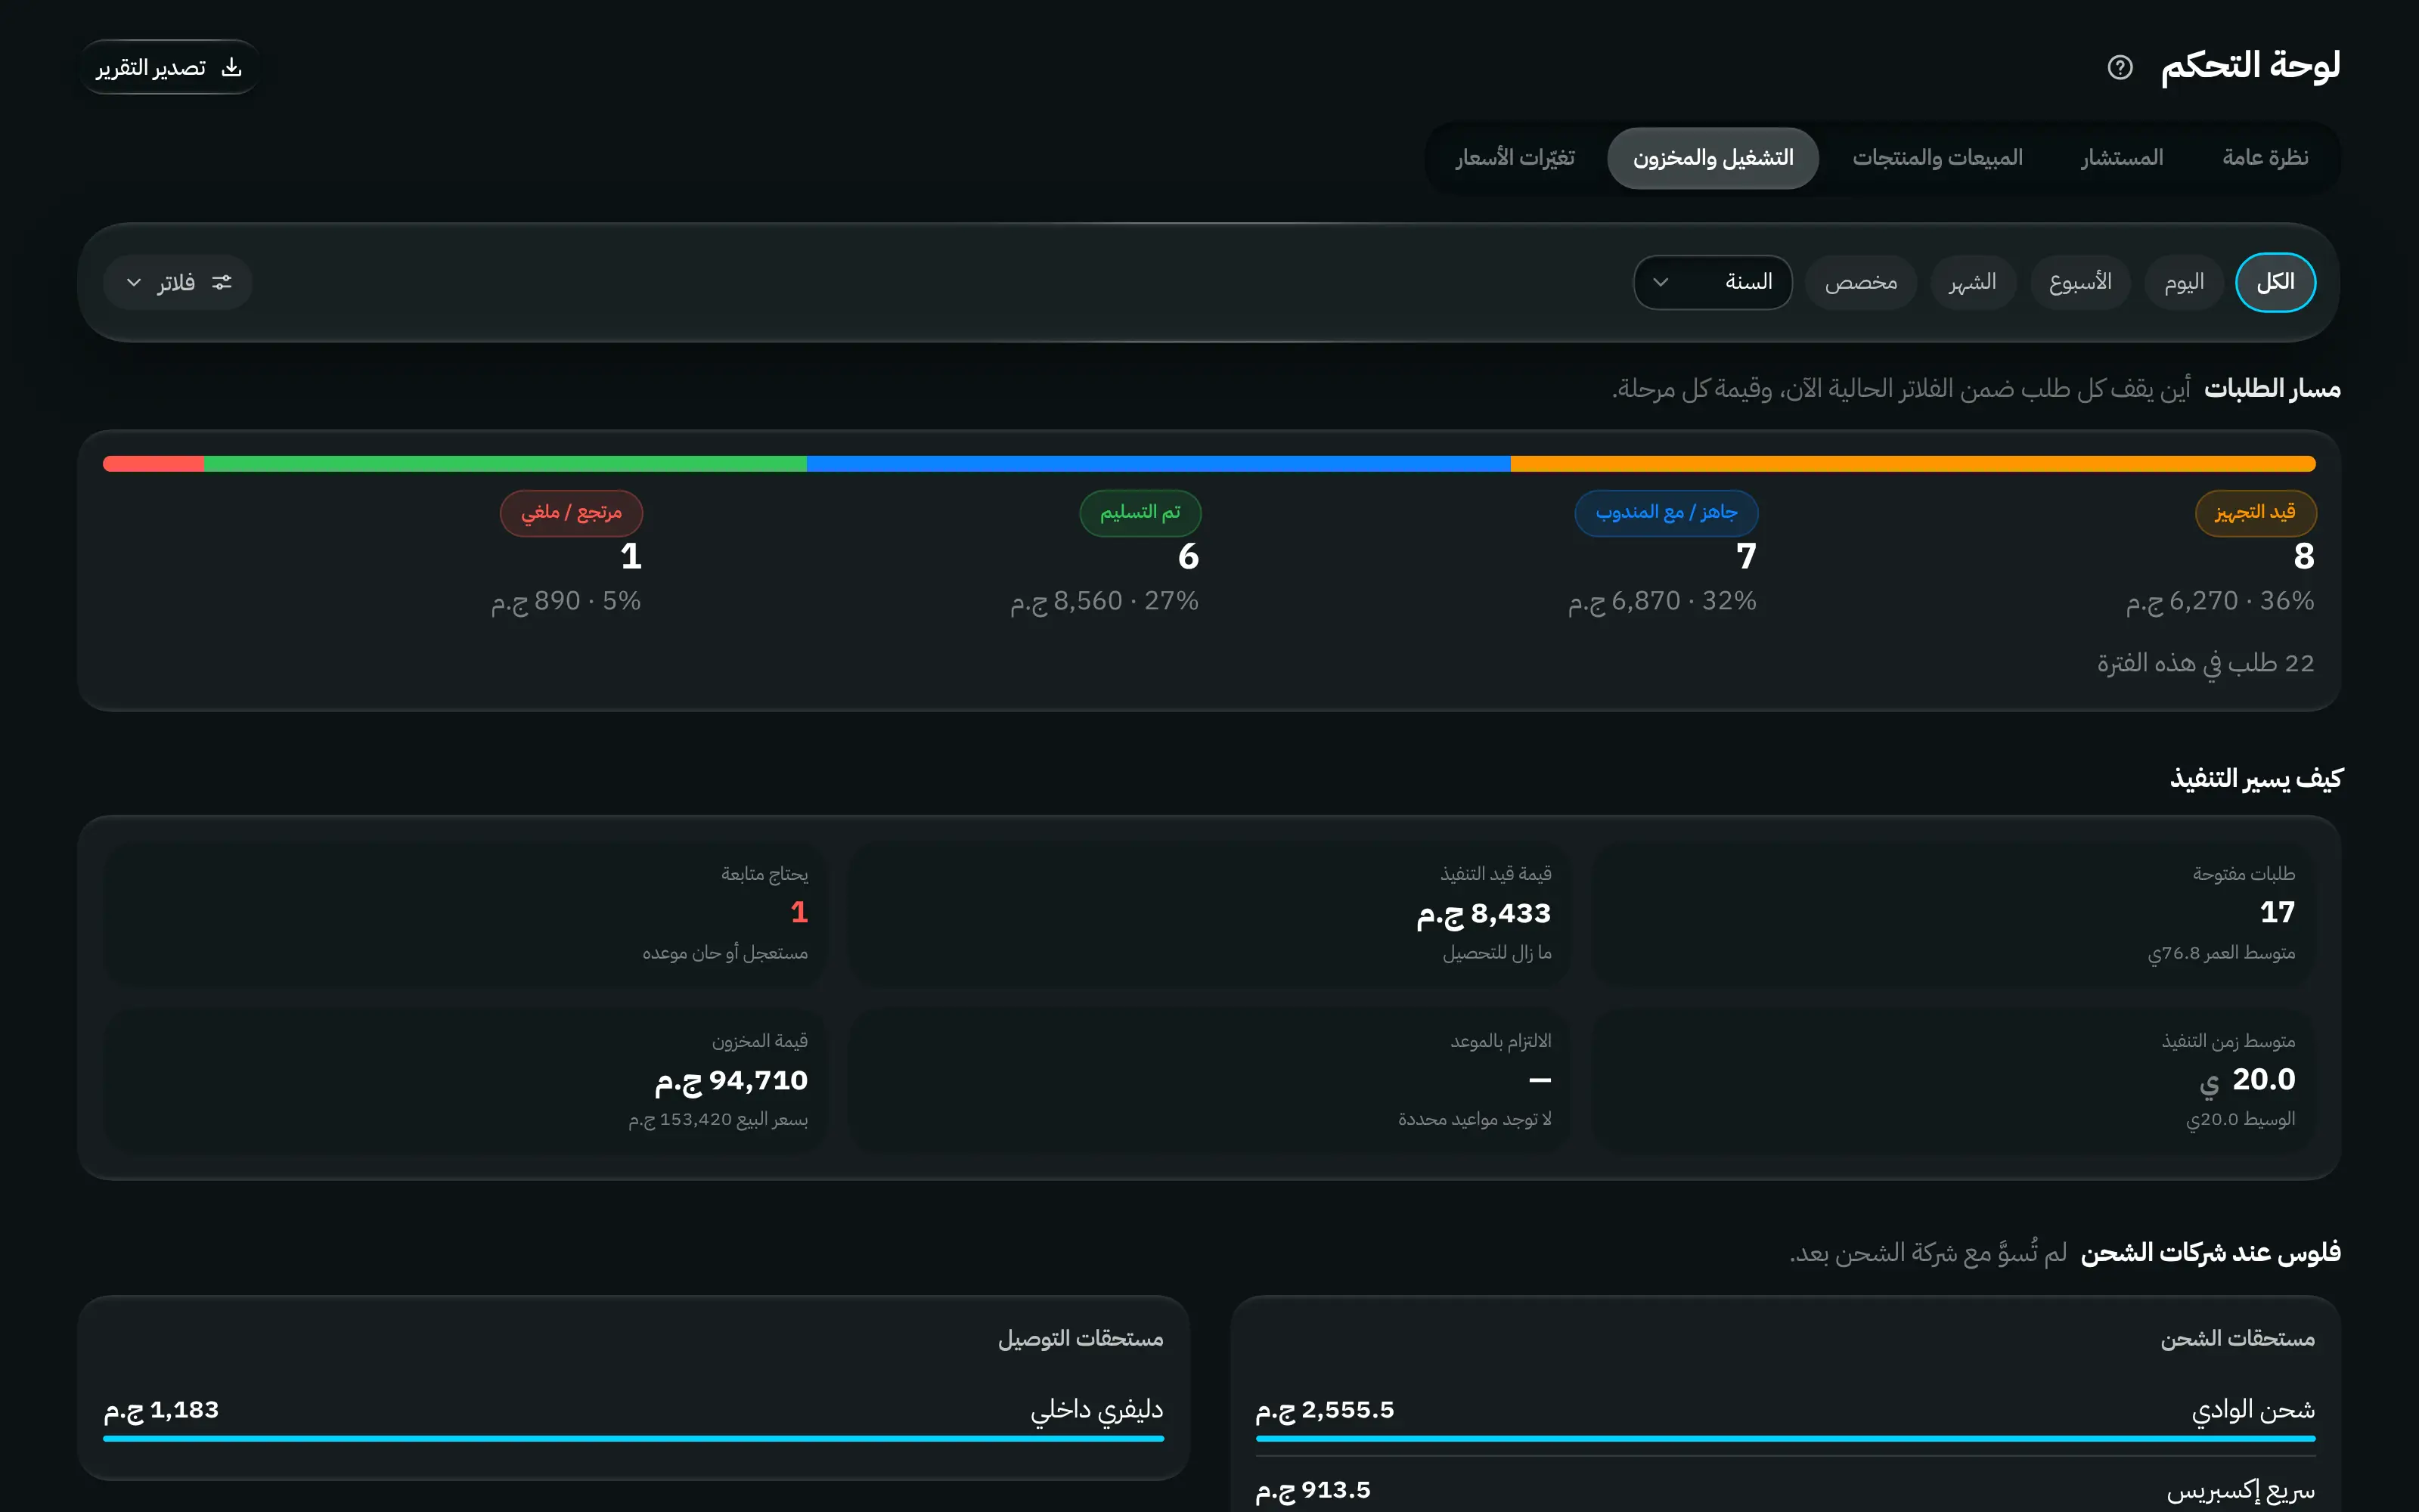This screenshot has width=2419, height=1512.
Task: Select the الكل period filter
Action: pos(2275,282)
